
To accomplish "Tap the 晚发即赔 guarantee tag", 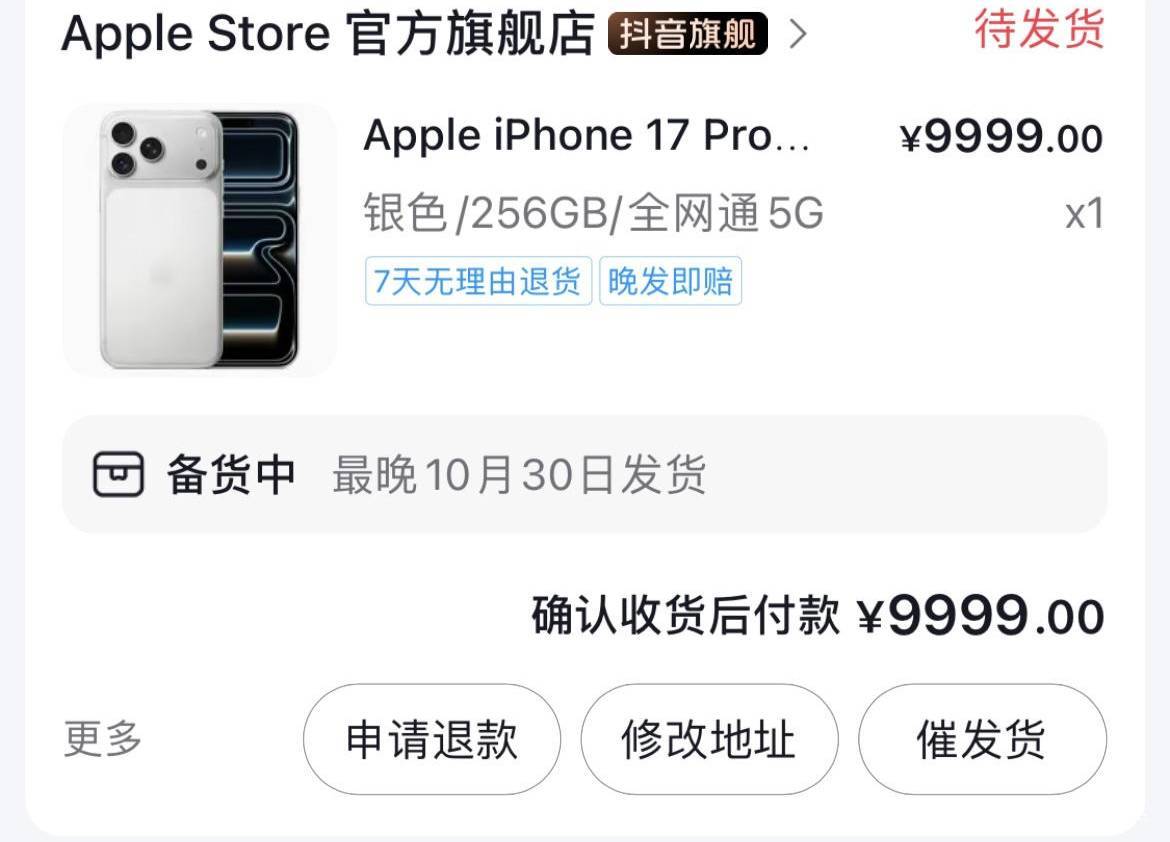I will (670, 281).
